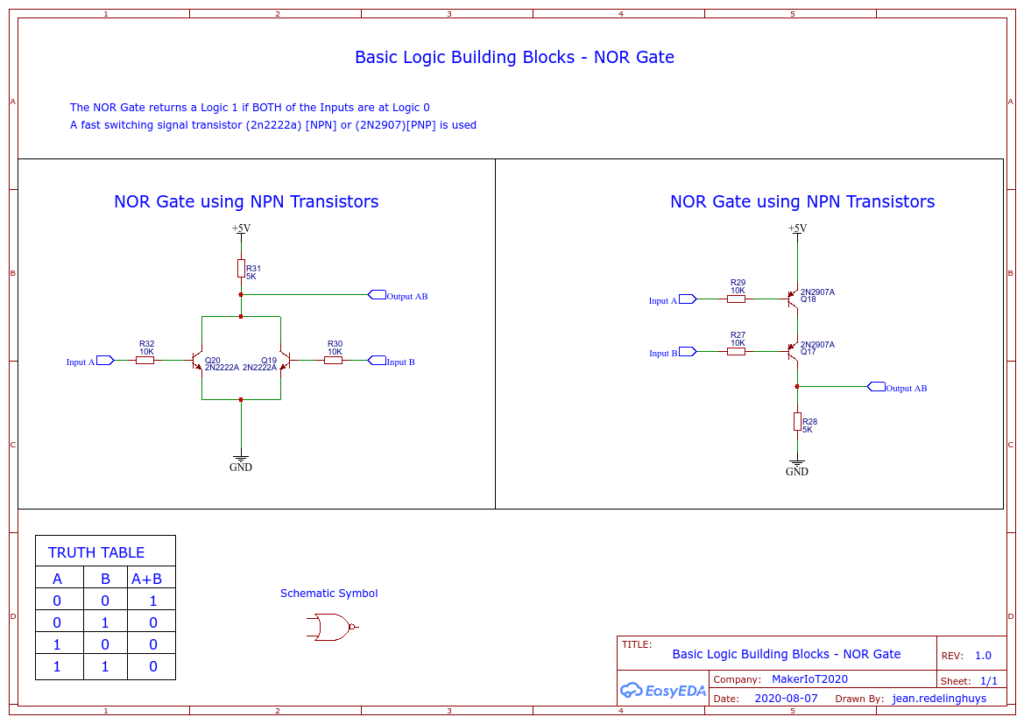Select transistor Q17 2N2907A symbol
Screen dimensions: 1024x724
tap(793, 351)
